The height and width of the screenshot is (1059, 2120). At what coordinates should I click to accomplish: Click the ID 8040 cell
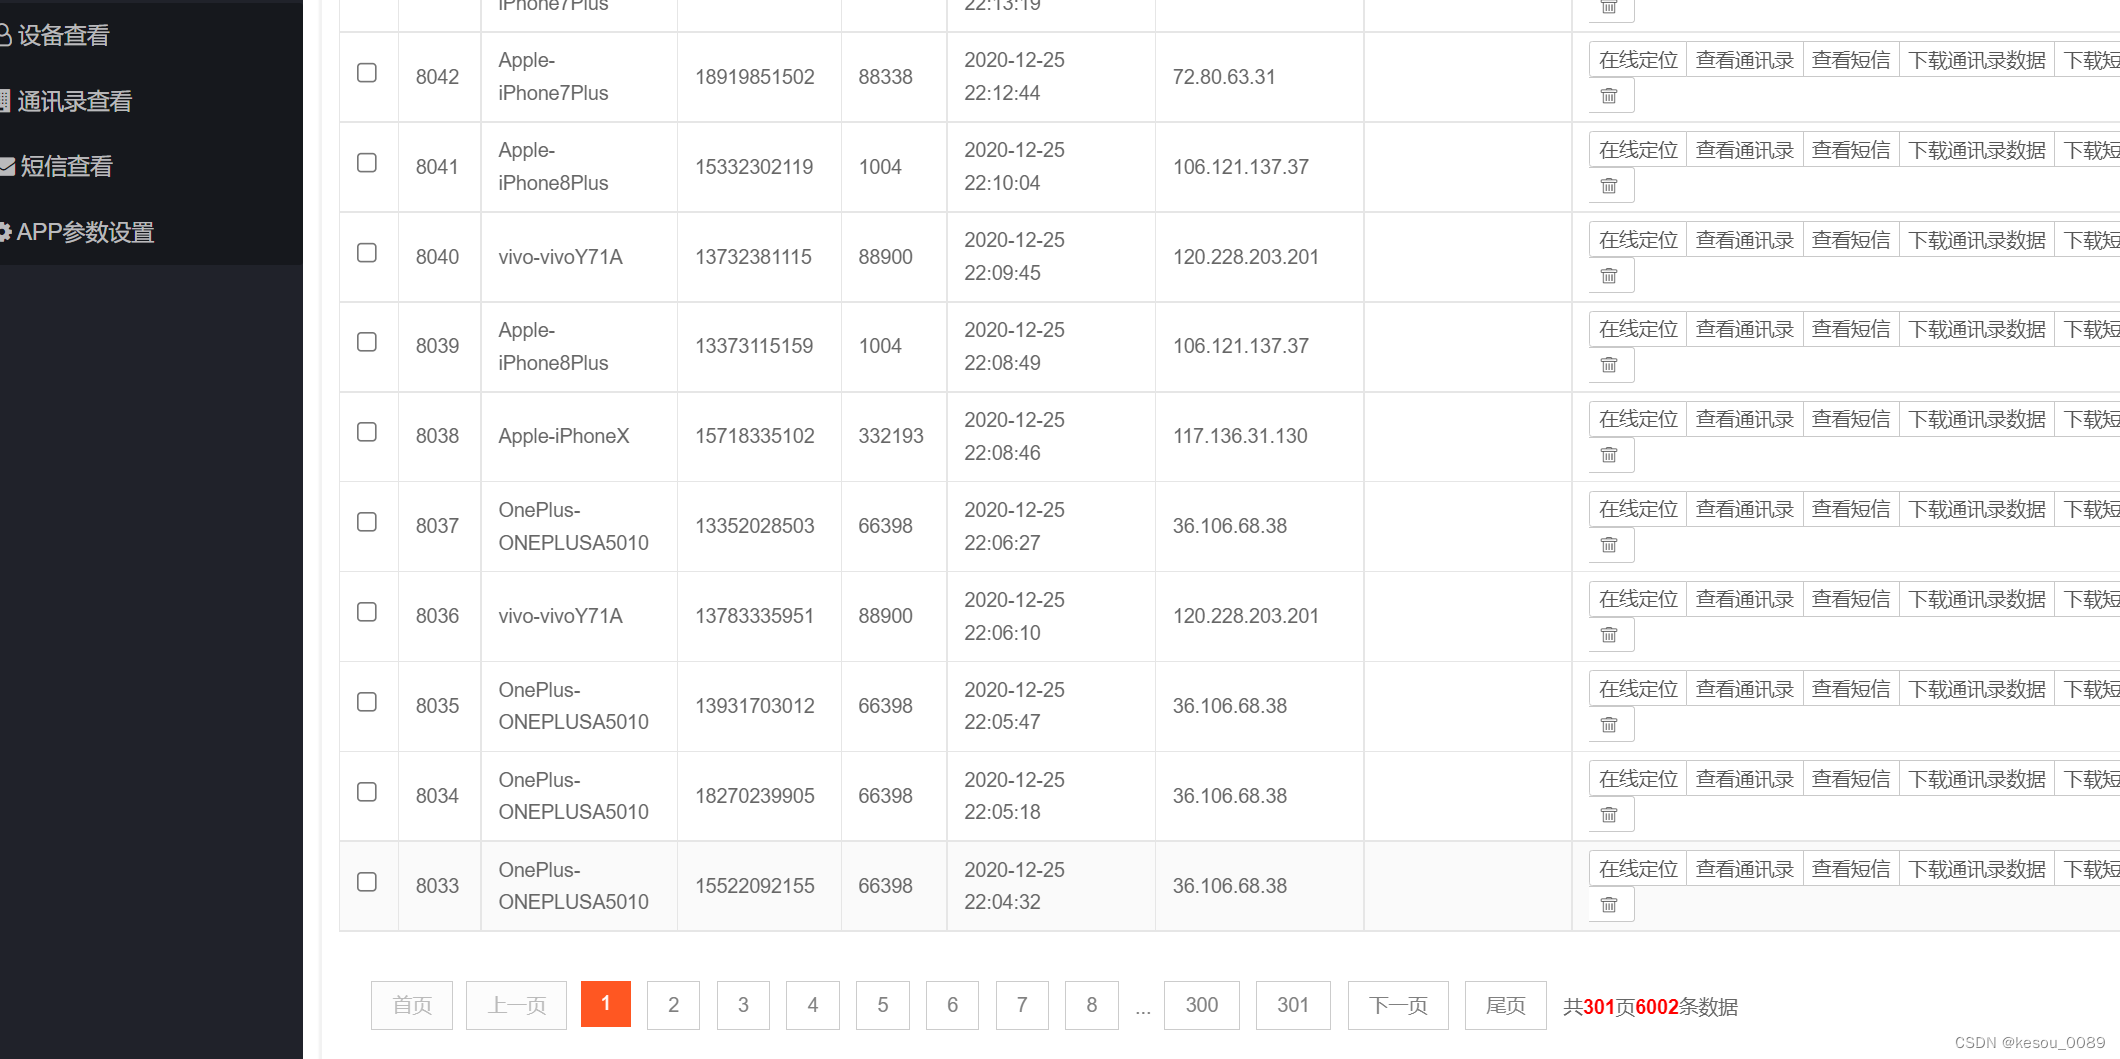coord(438,257)
